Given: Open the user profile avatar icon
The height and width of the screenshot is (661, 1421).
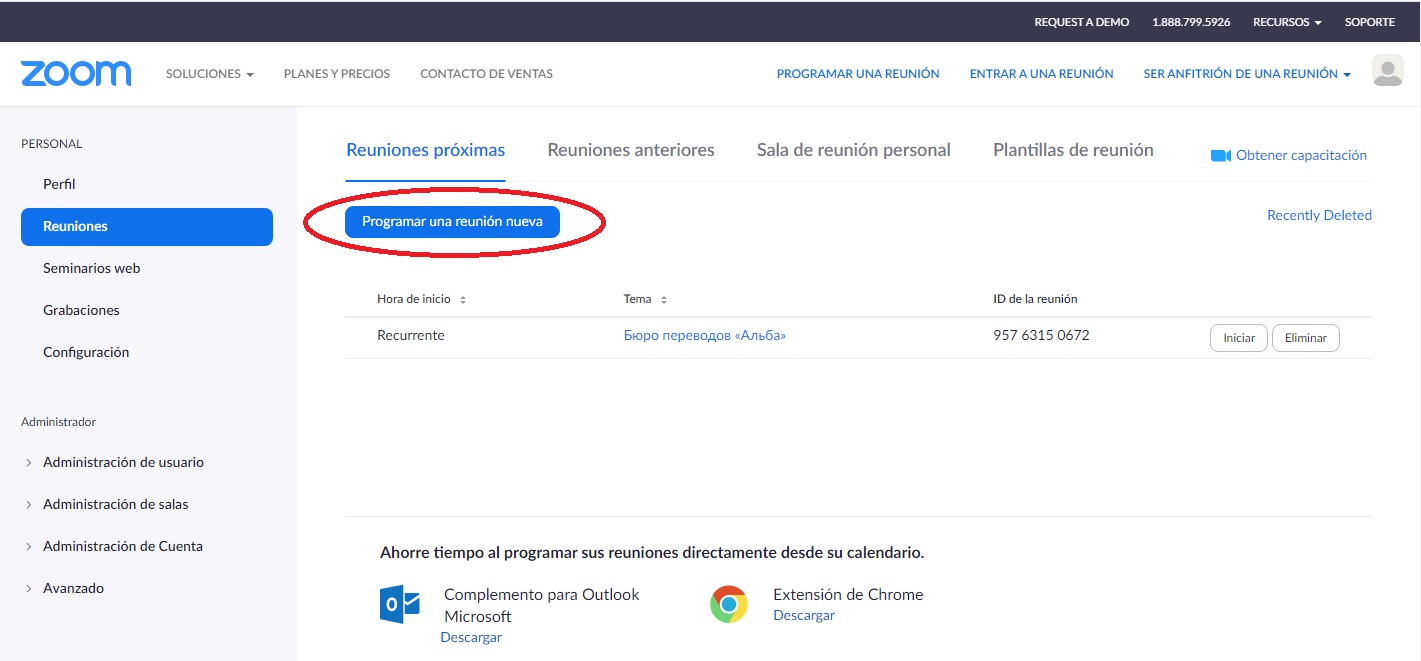Looking at the screenshot, I should [1388, 71].
